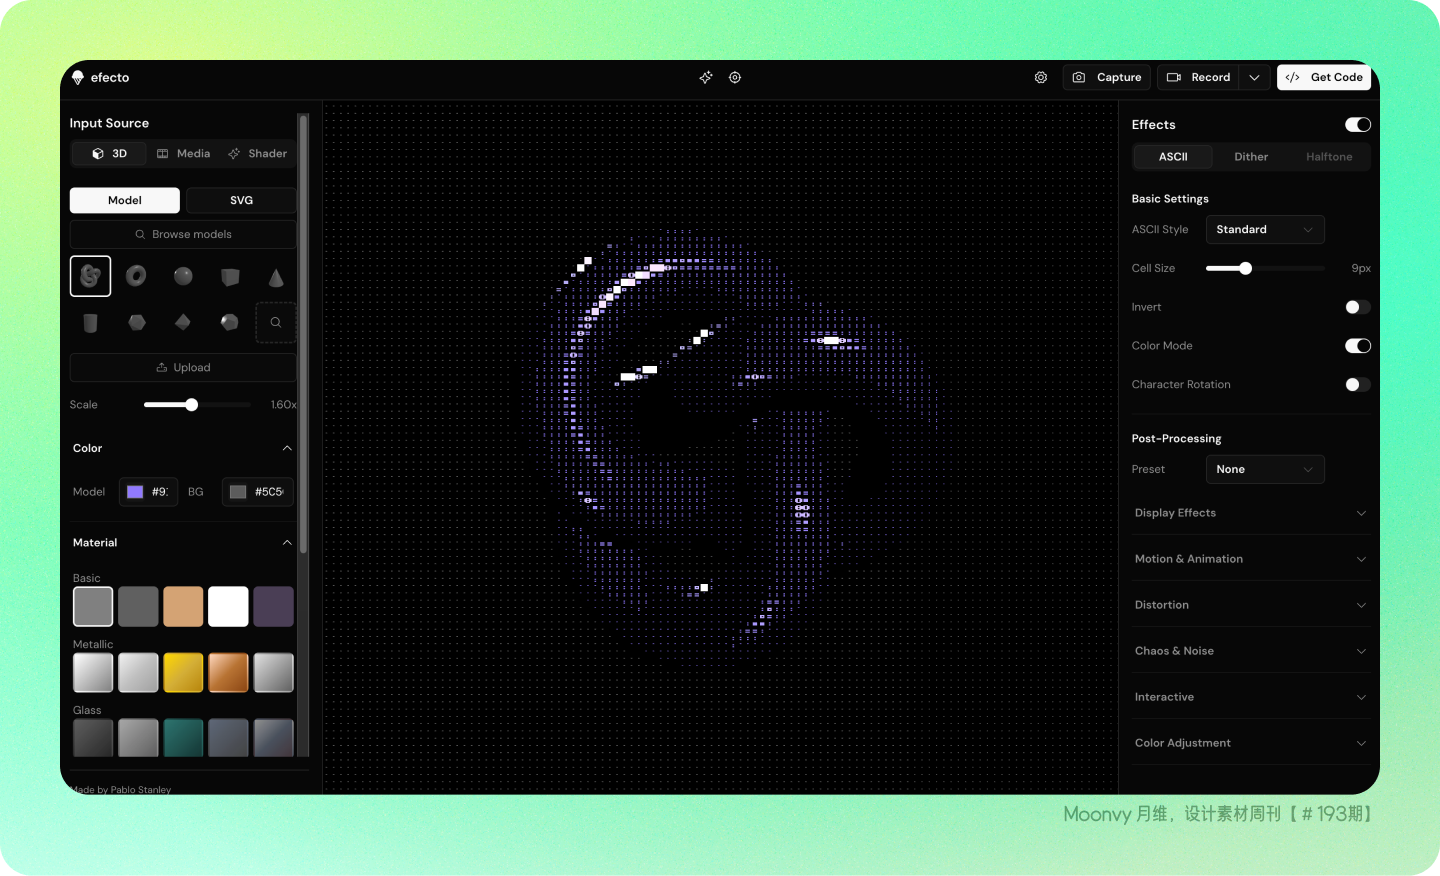Open the ASCII Style dropdown

pos(1264,230)
